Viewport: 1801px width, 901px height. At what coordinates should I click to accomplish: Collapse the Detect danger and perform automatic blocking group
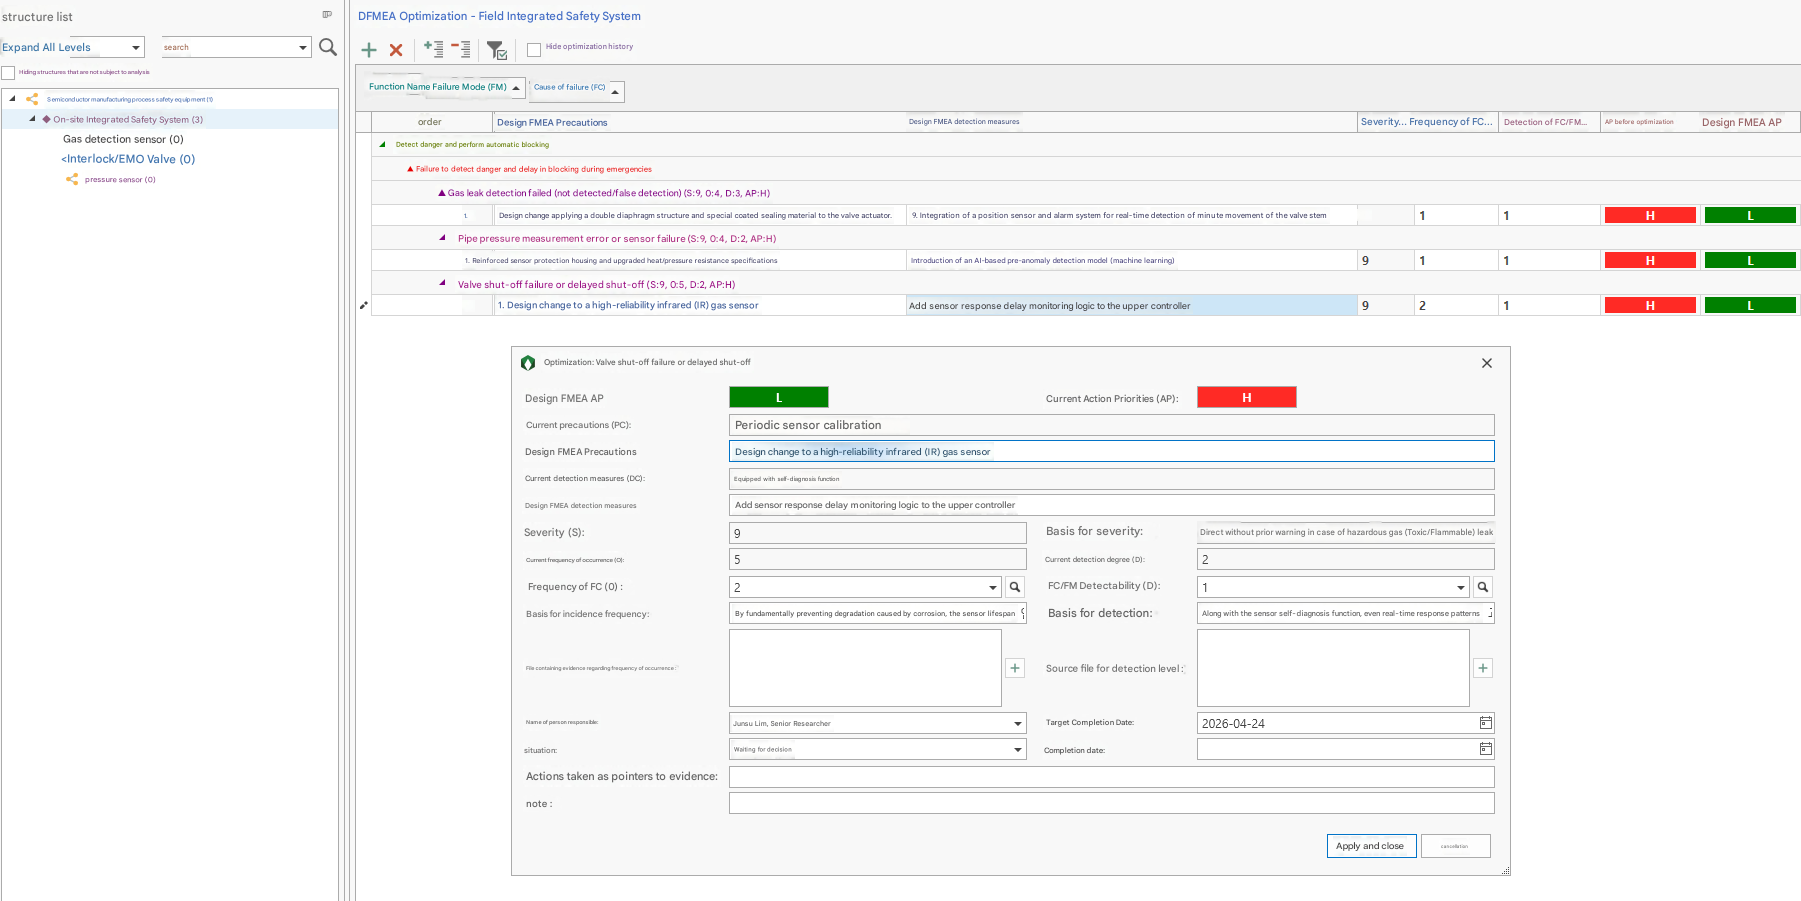click(382, 144)
